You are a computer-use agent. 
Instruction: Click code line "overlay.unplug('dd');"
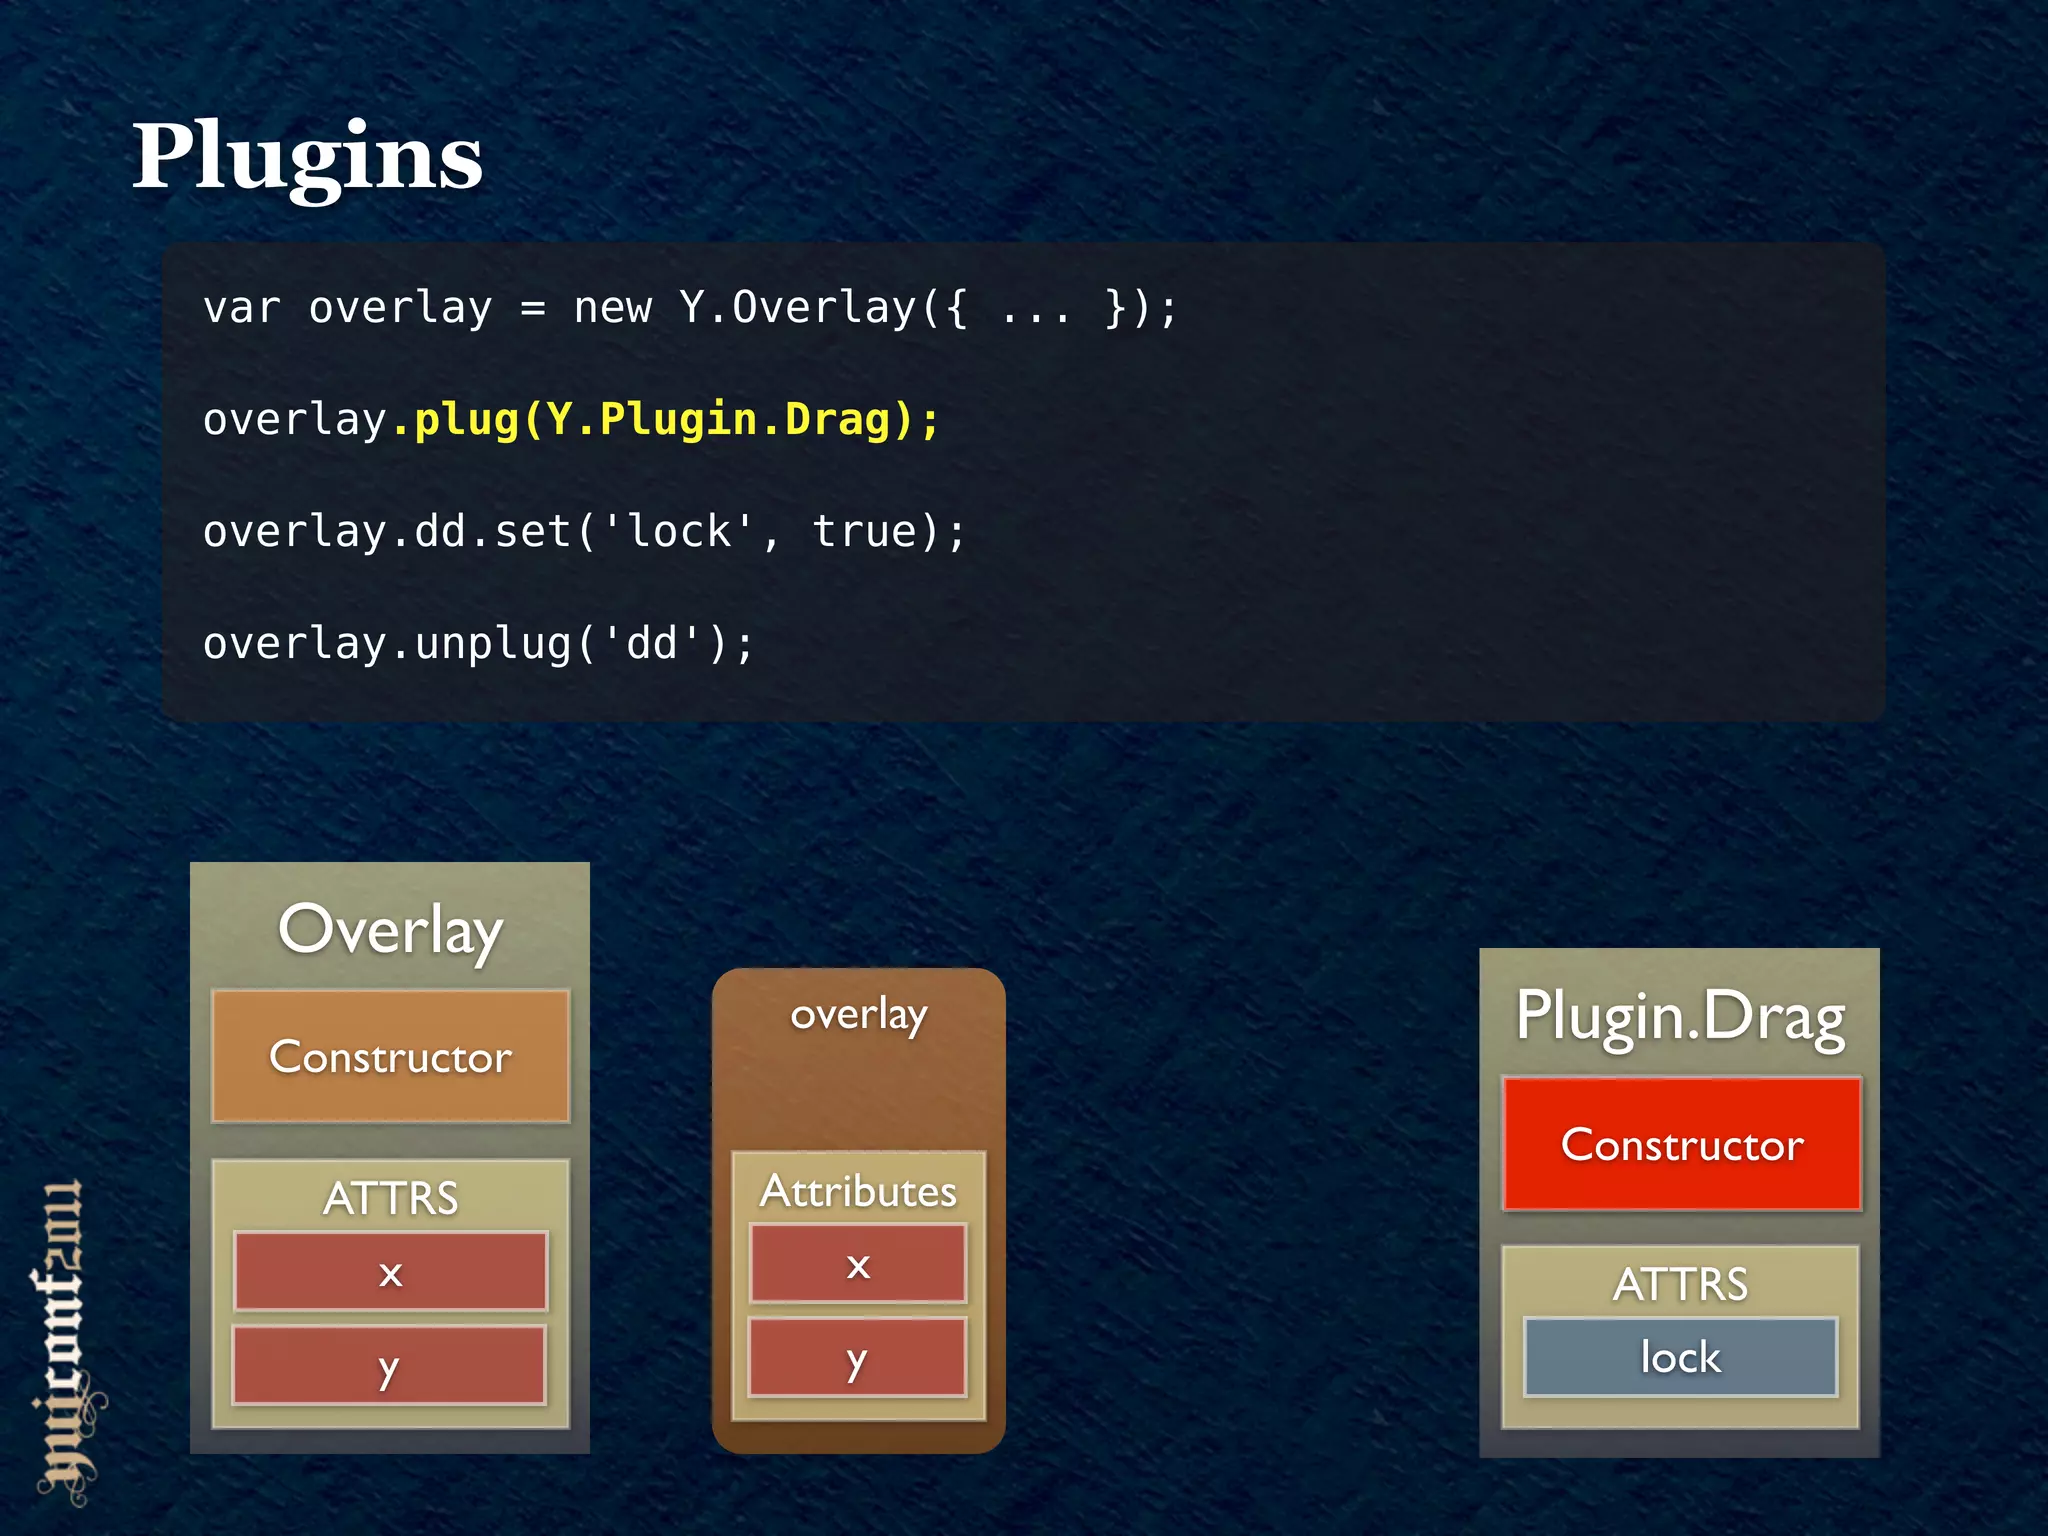pyautogui.click(x=478, y=643)
